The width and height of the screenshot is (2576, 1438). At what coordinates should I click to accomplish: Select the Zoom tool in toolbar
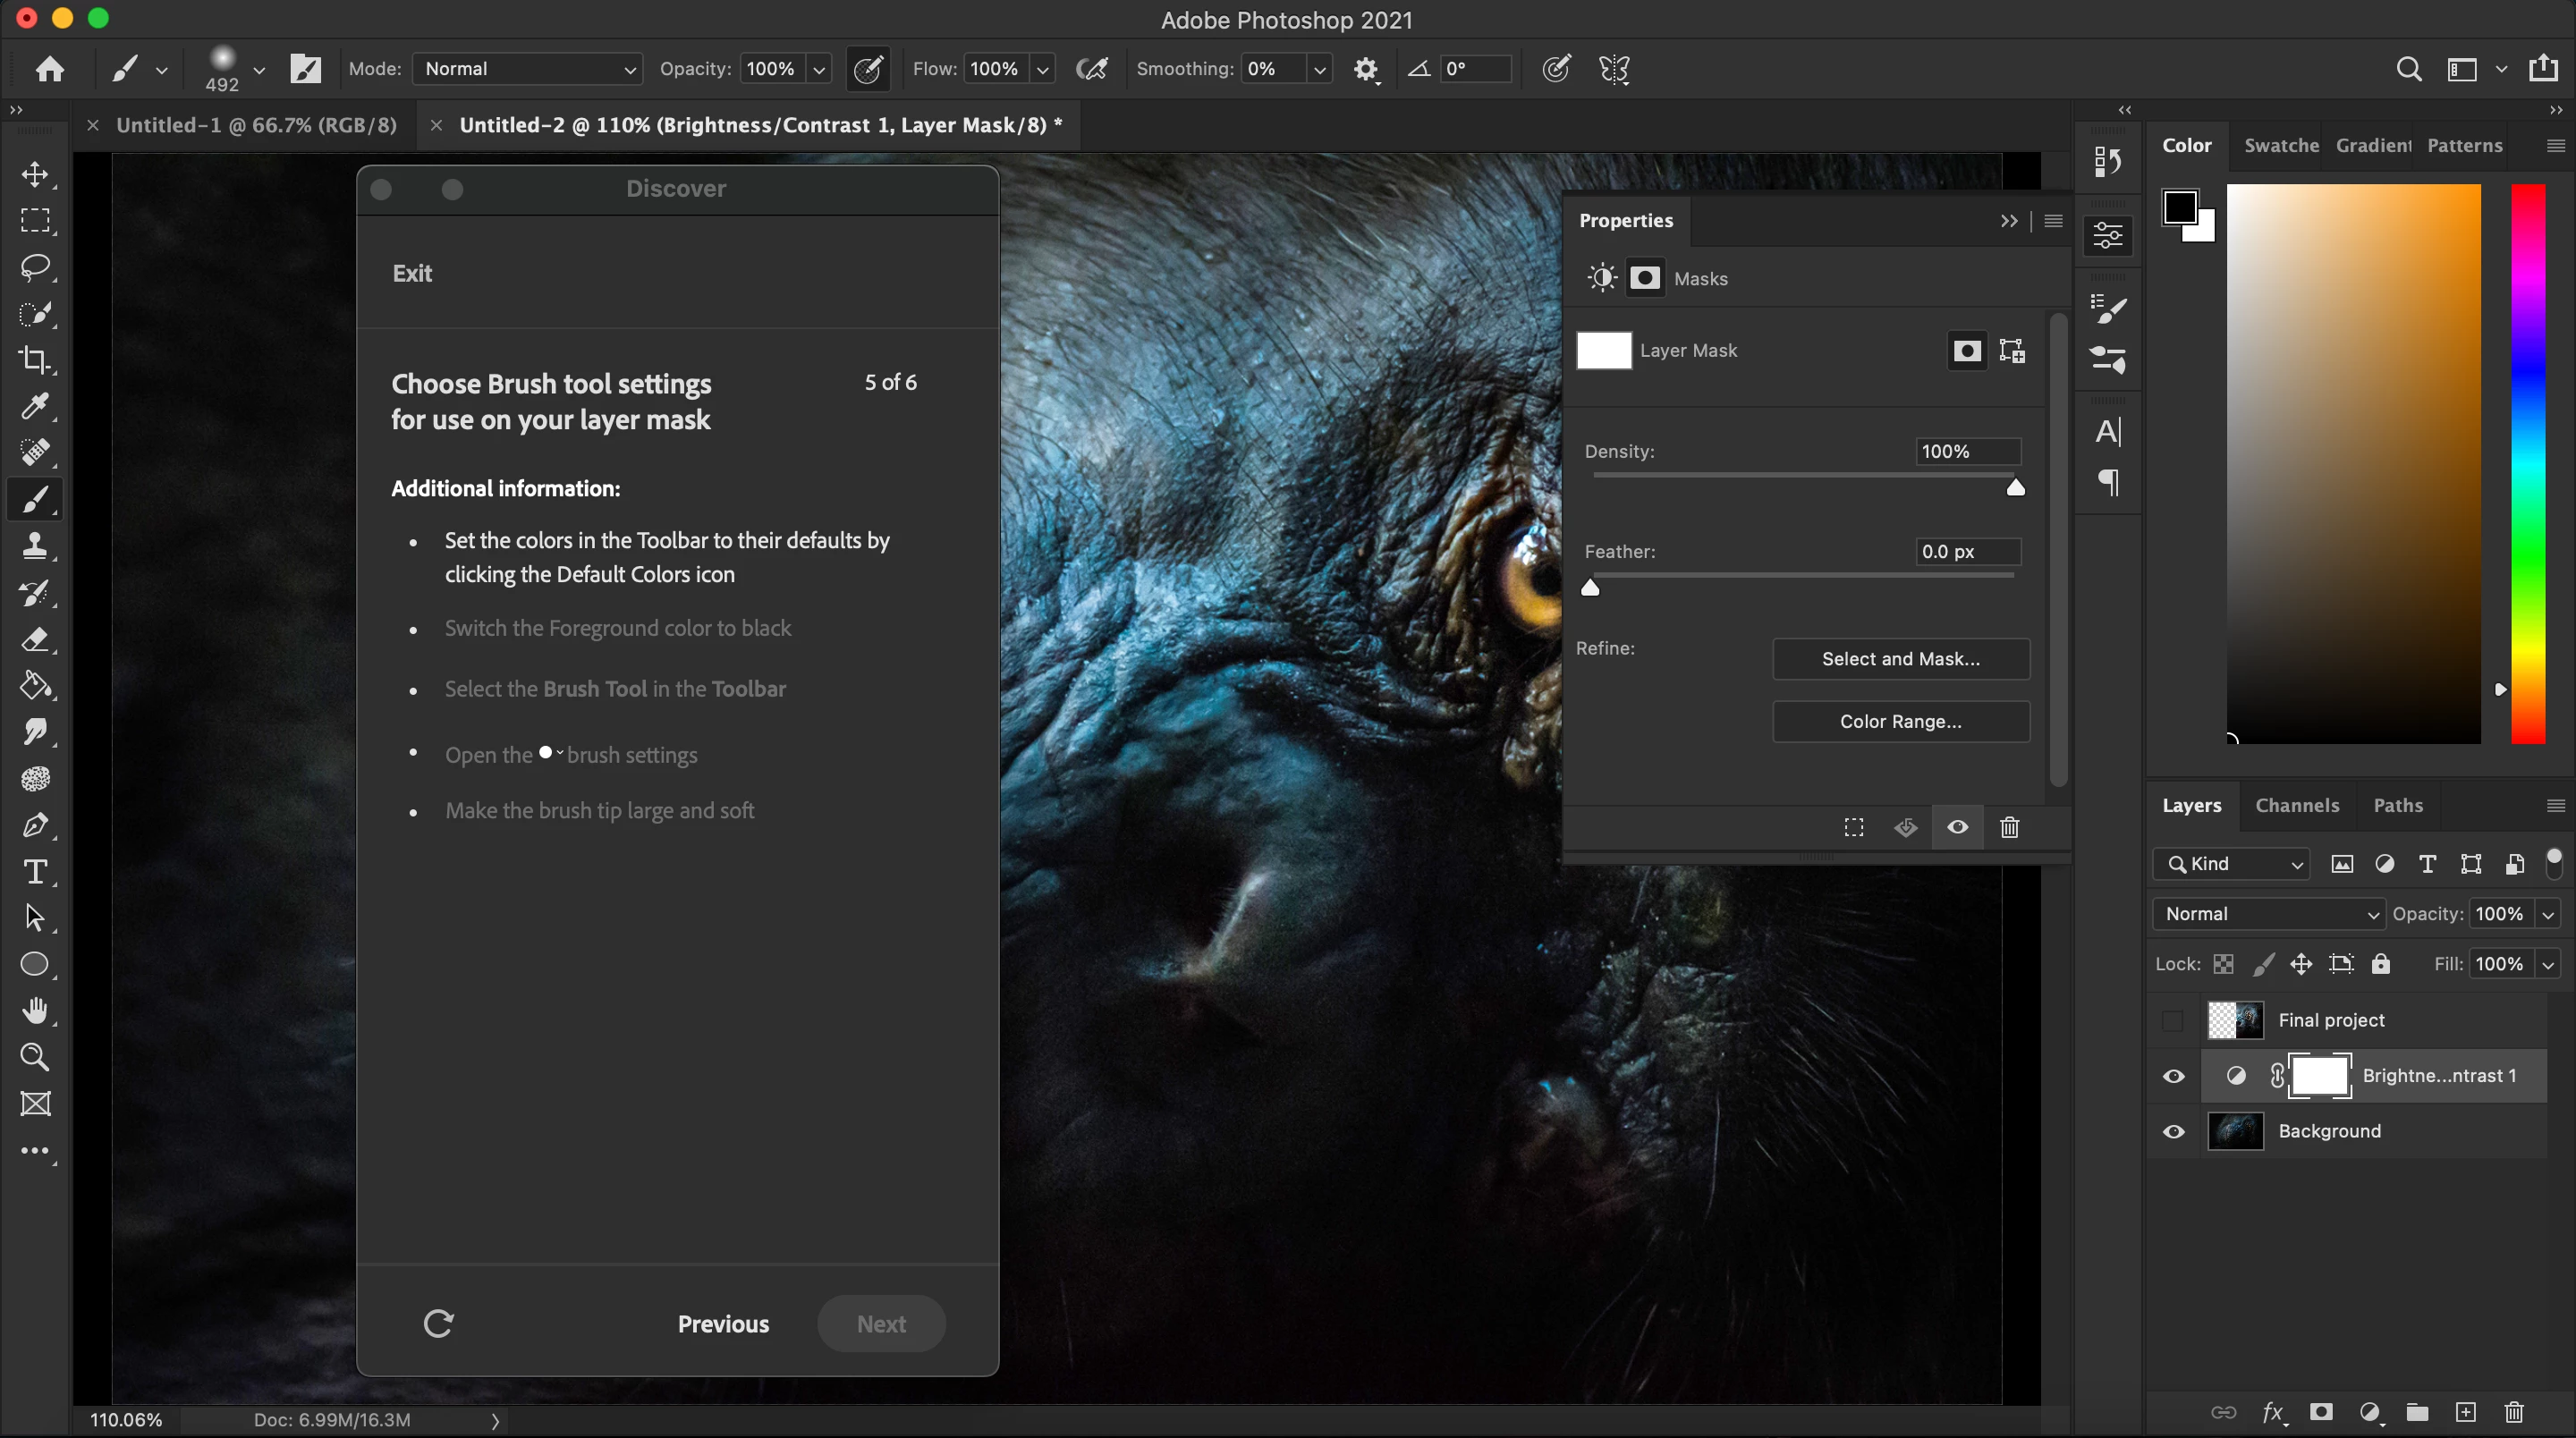click(35, 1057)
